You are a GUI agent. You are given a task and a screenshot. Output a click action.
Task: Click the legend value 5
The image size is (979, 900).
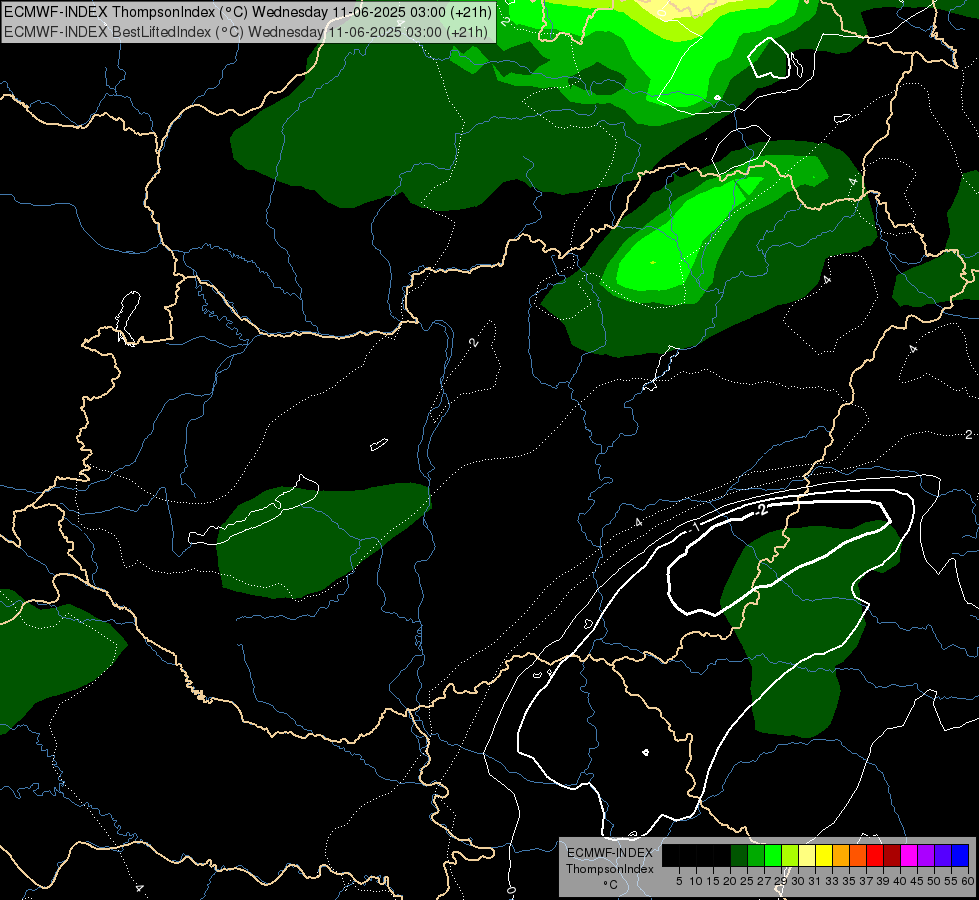point(679,881)
